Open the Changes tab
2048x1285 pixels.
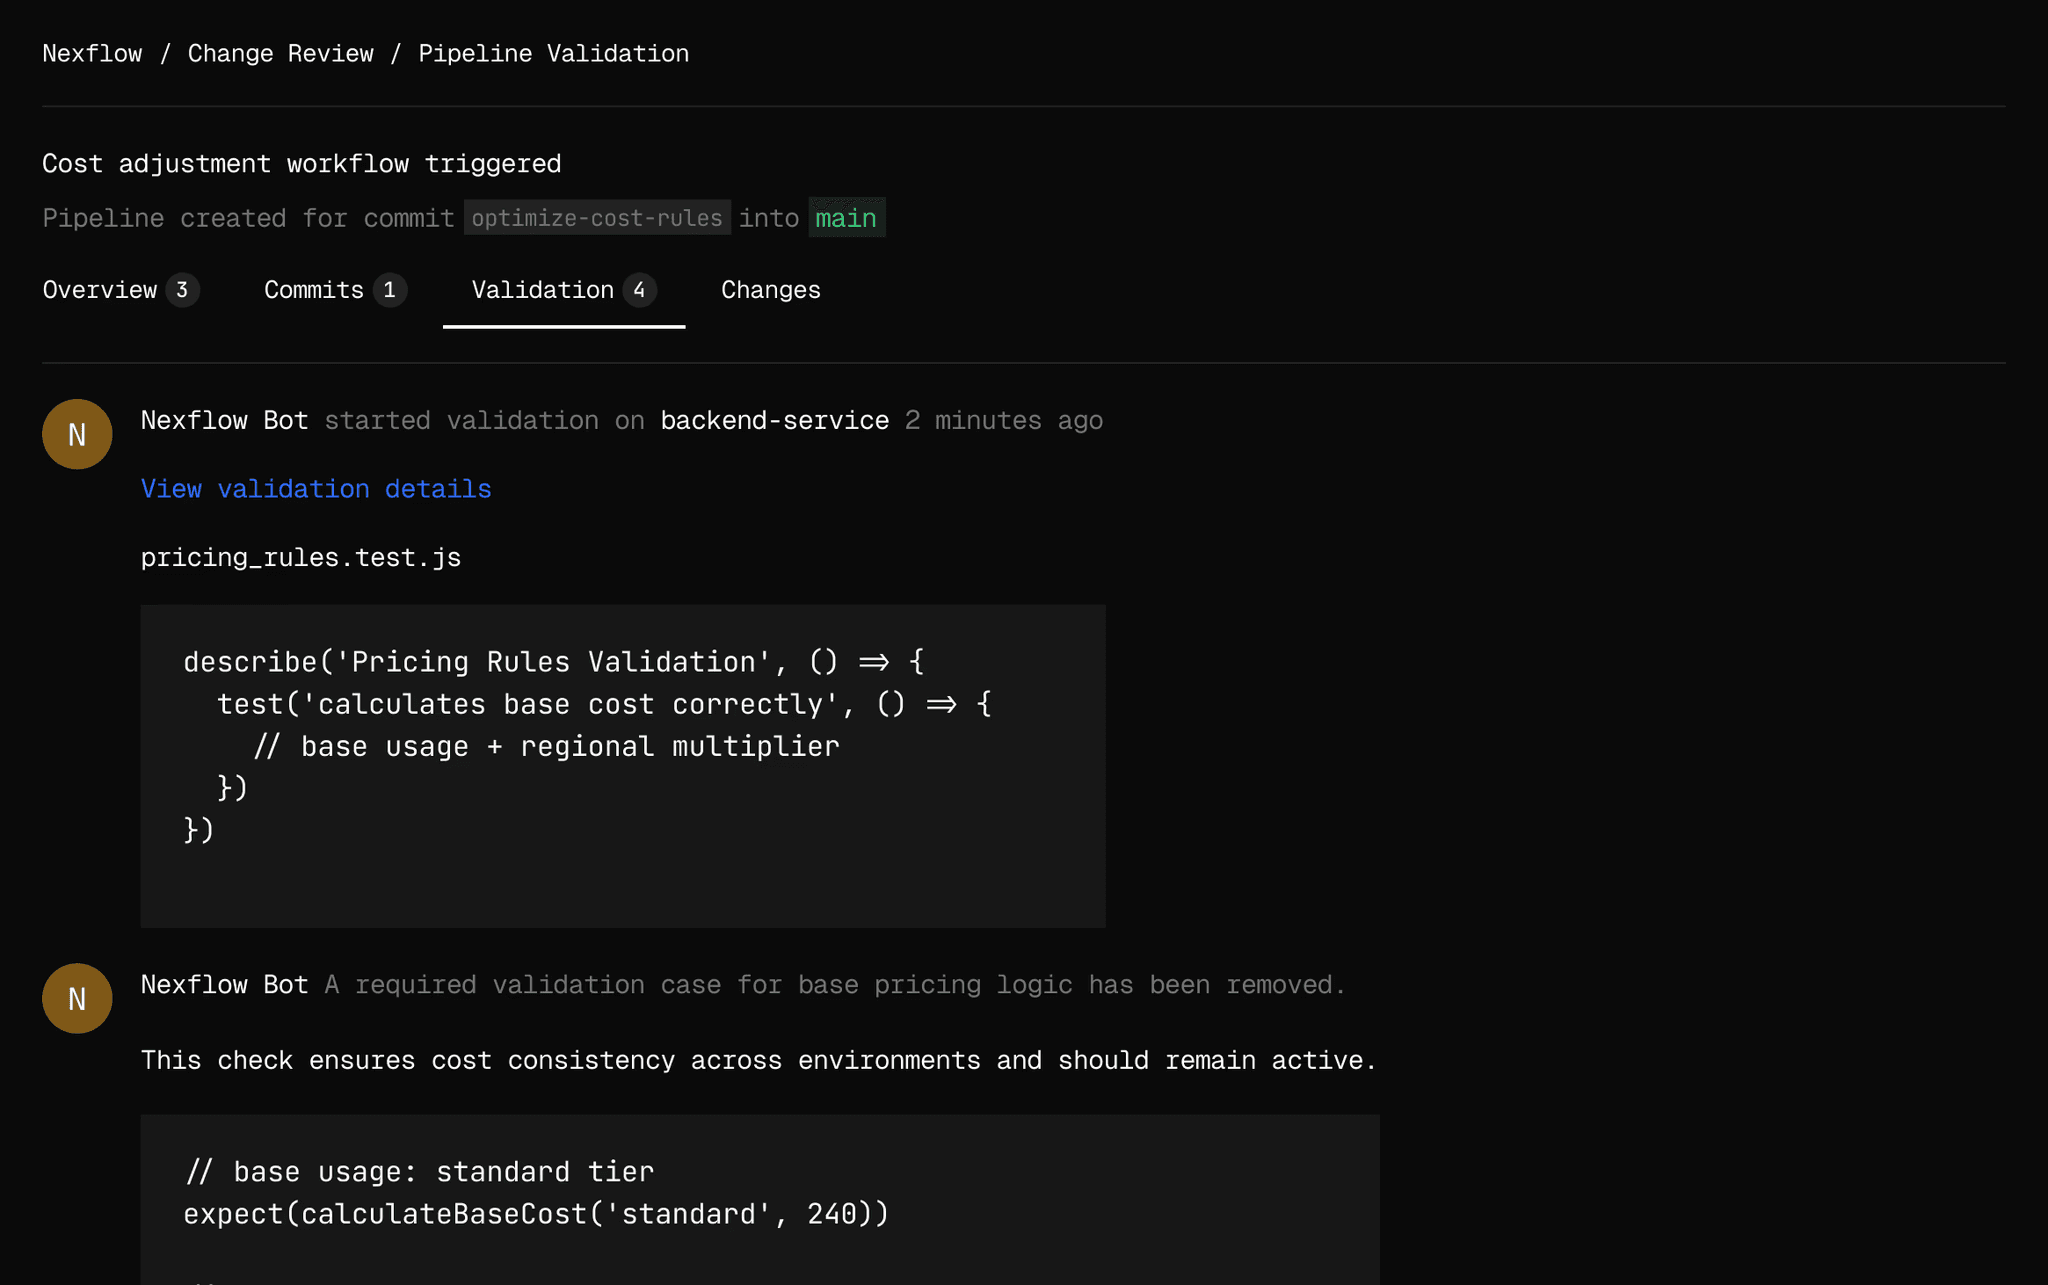[770, 290]
